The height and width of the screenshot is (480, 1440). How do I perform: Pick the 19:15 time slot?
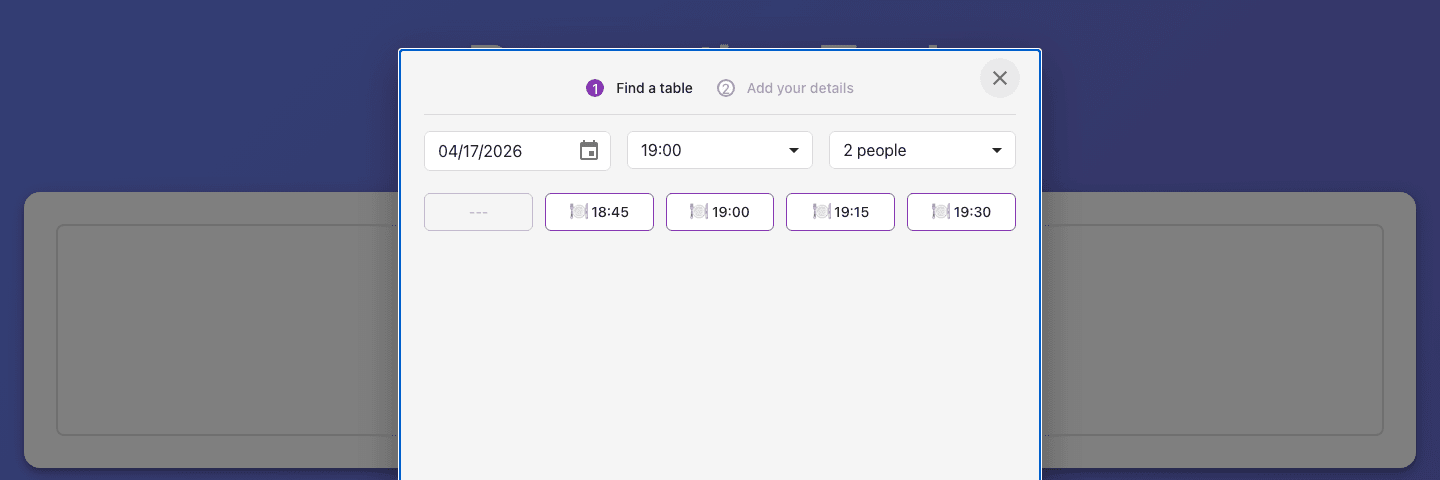coord(840,212)
